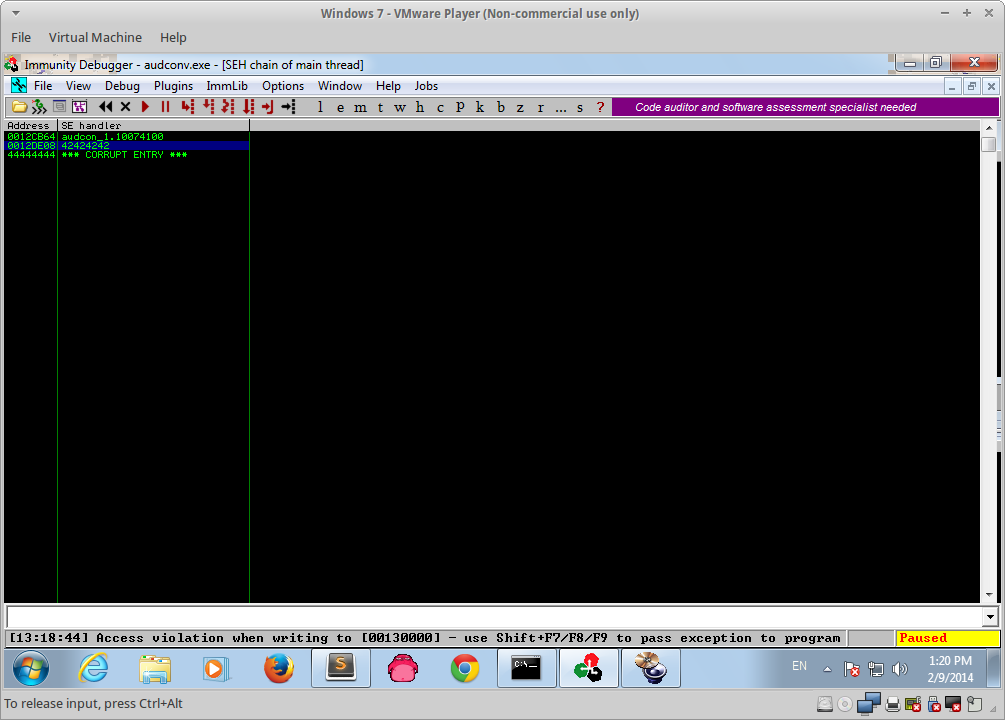Open the Window menu
The height and width of the screenshot is (720, 1005).
tap(340, 86)
